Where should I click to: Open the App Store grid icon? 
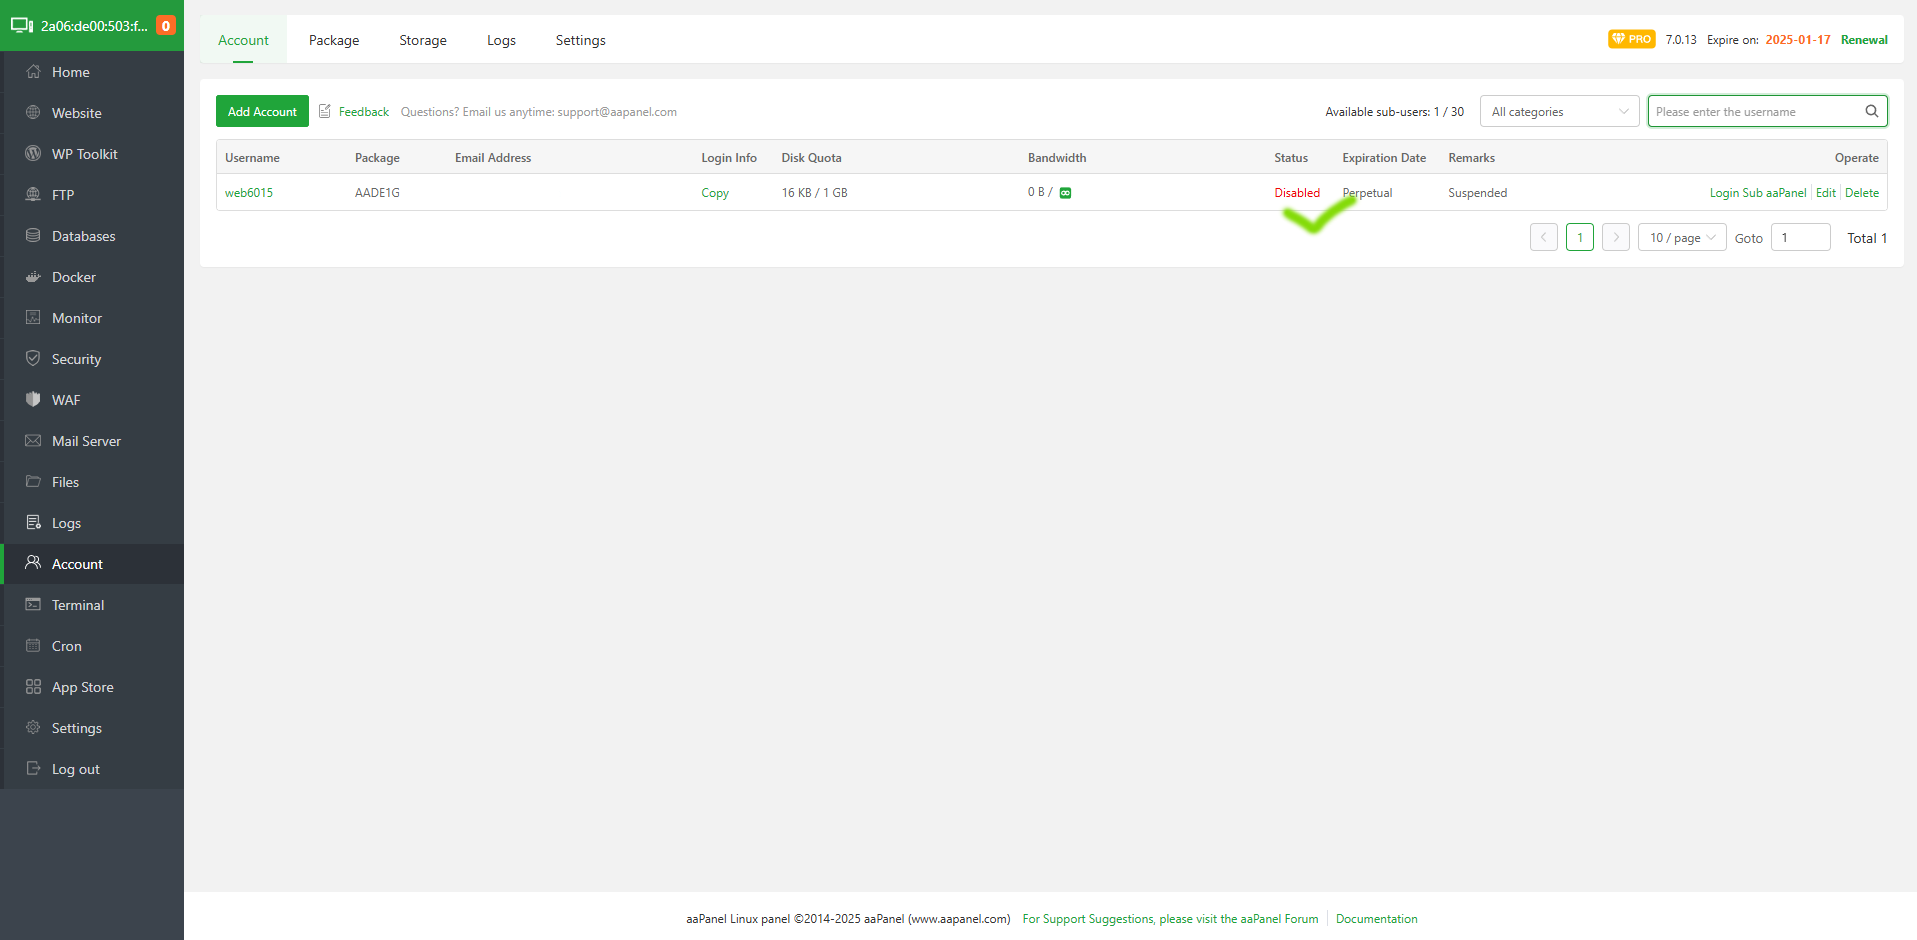(33, 687)
